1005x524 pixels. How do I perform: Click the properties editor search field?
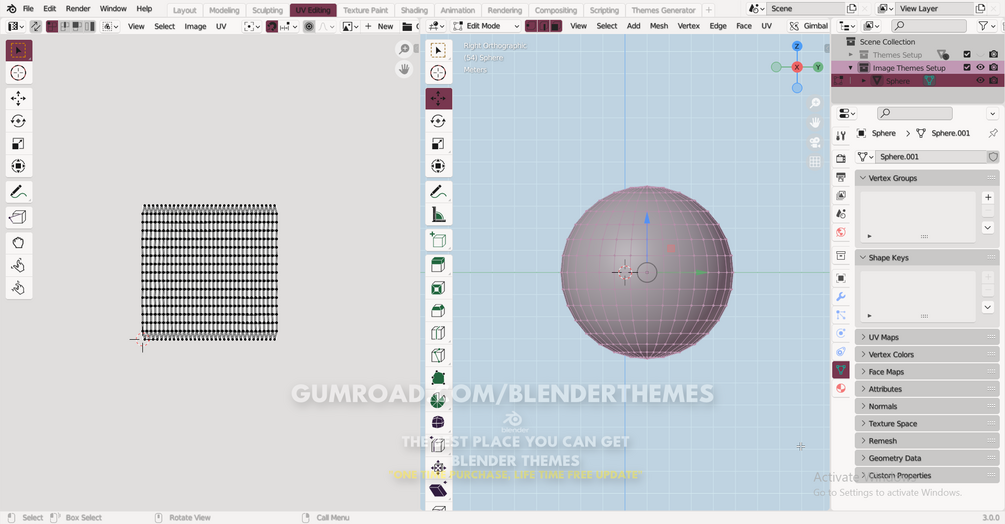point(915,113)
